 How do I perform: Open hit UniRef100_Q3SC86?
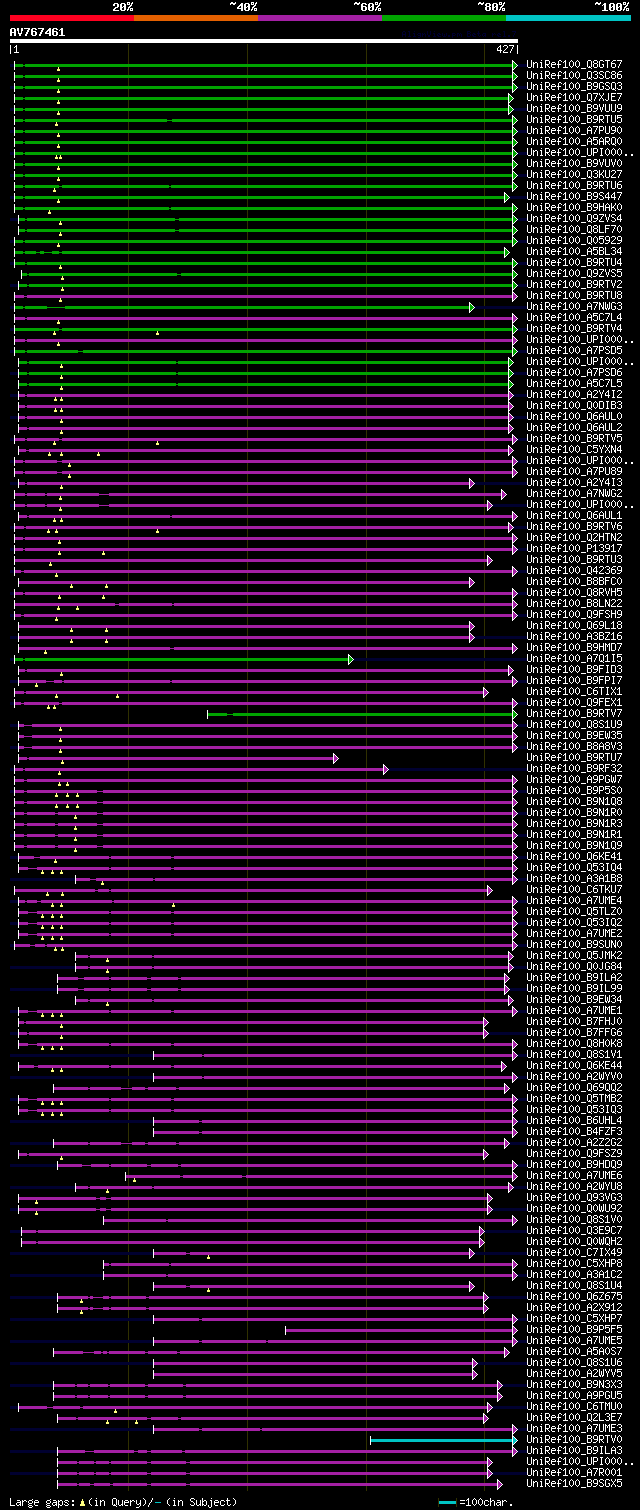(x=574, y=75)
